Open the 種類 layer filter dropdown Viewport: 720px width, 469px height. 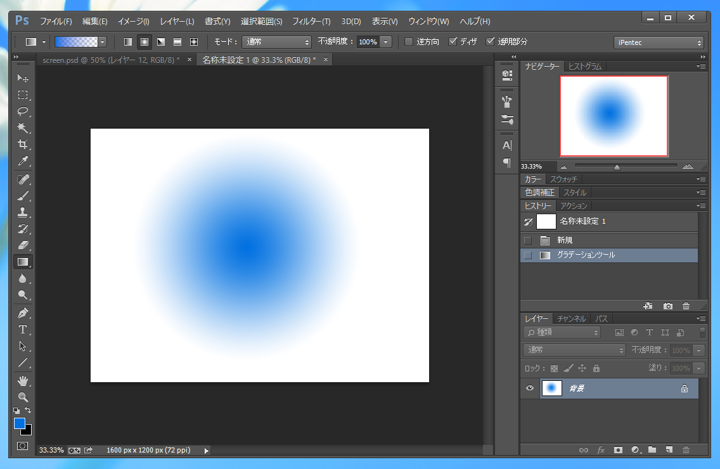point(562,332)
